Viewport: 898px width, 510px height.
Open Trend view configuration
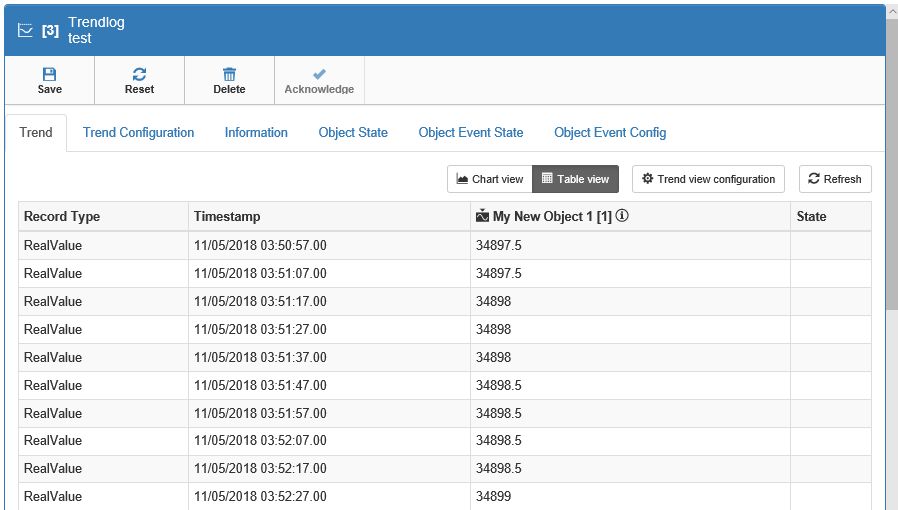coord(708,179)
